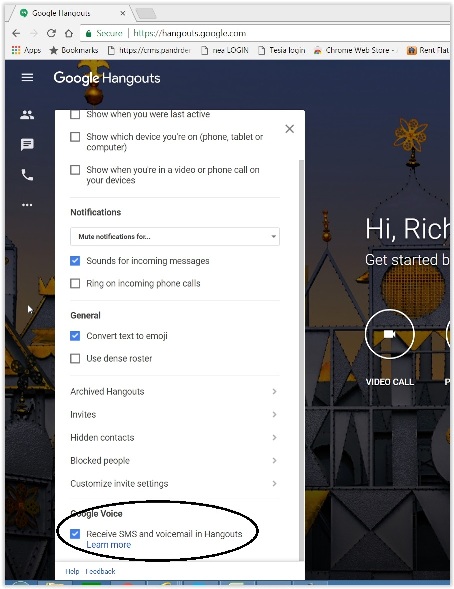Screen dimensions: 454x589
Task: Open the Bookmarks star folder
Action: [74, 50]
